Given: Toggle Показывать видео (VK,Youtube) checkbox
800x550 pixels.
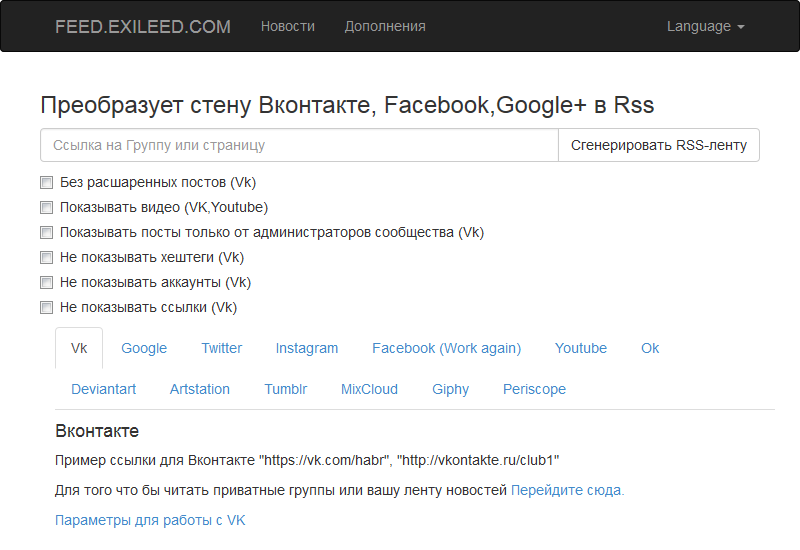Looking at the screenshot, I should click(46, 208).
